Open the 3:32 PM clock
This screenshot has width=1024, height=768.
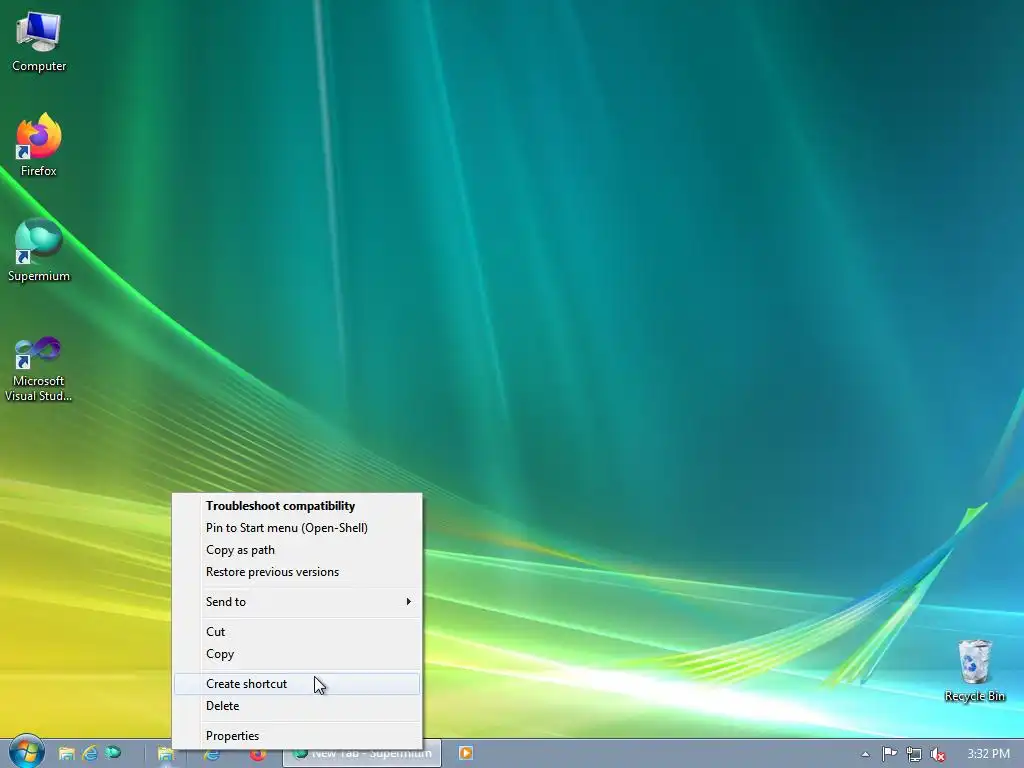[x=988, y=754]
